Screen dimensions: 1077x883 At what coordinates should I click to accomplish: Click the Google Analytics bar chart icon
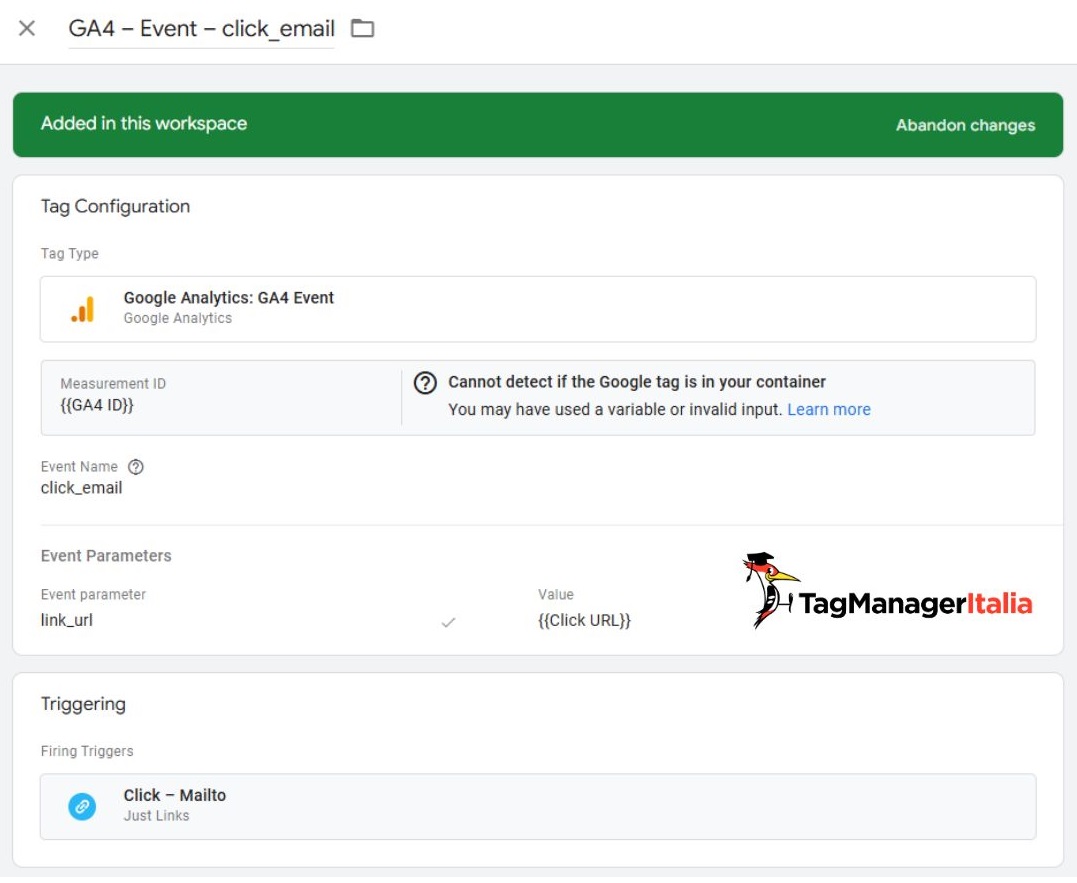[x=82, y=310]
